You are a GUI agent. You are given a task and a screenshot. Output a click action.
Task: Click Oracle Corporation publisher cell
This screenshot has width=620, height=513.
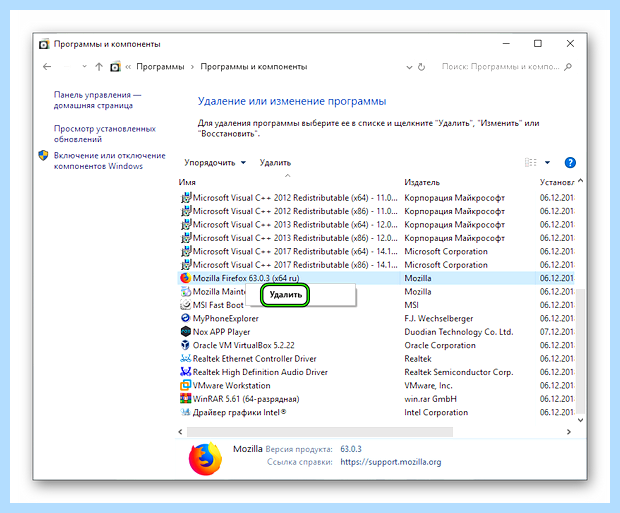pyautogui.click(x=440, y=345)
